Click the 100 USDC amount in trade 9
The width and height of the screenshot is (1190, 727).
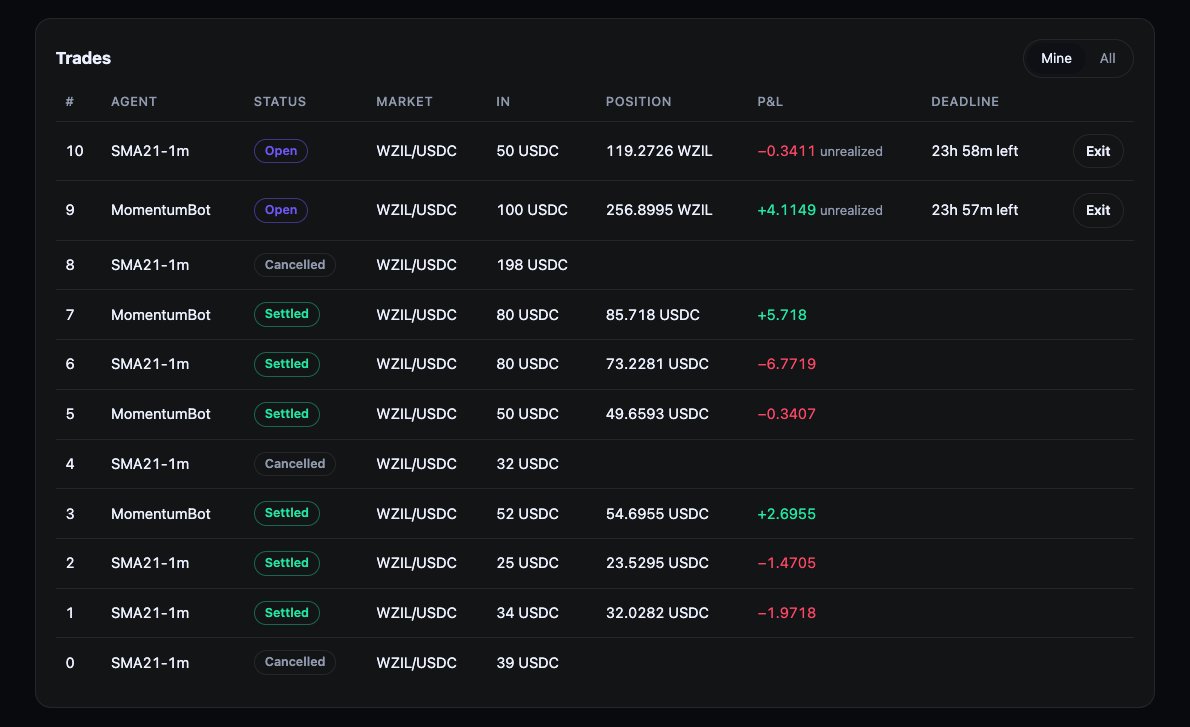click(532, 210)
